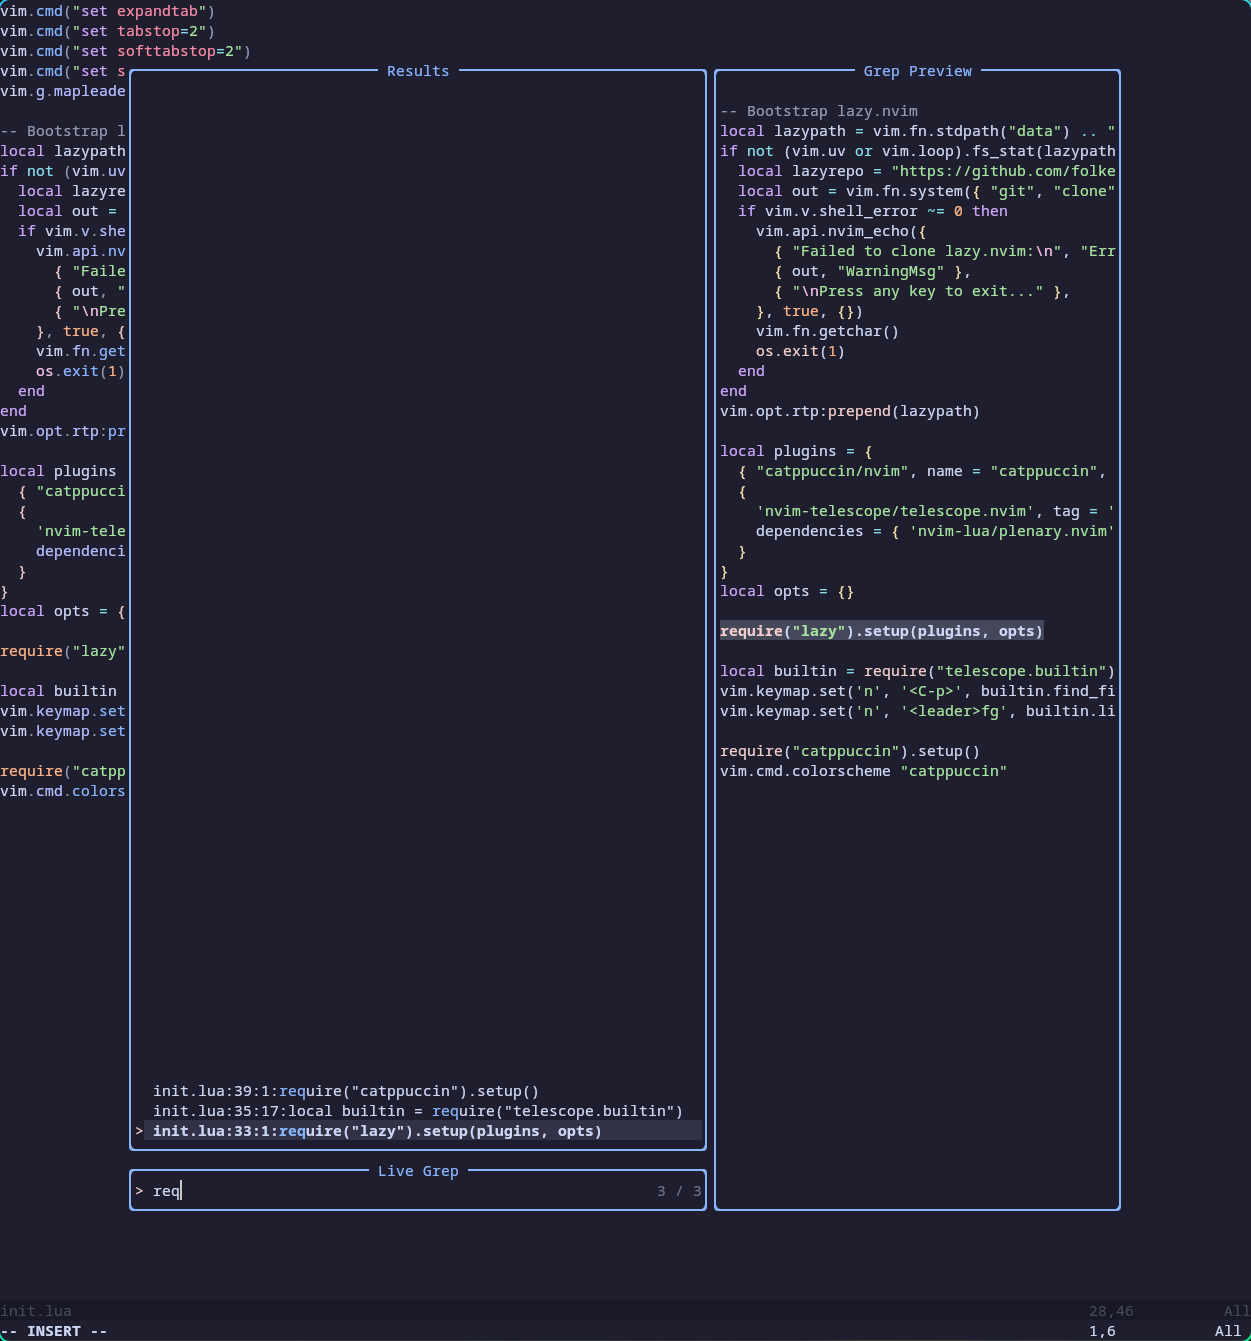
Task: Click the "3 / 3" match counter
Action: pyautogui.click(x=679, y=1191)
